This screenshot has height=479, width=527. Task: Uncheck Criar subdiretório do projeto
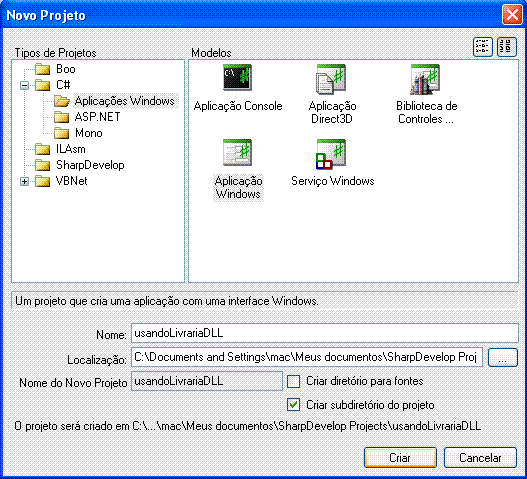click(293, 405)
